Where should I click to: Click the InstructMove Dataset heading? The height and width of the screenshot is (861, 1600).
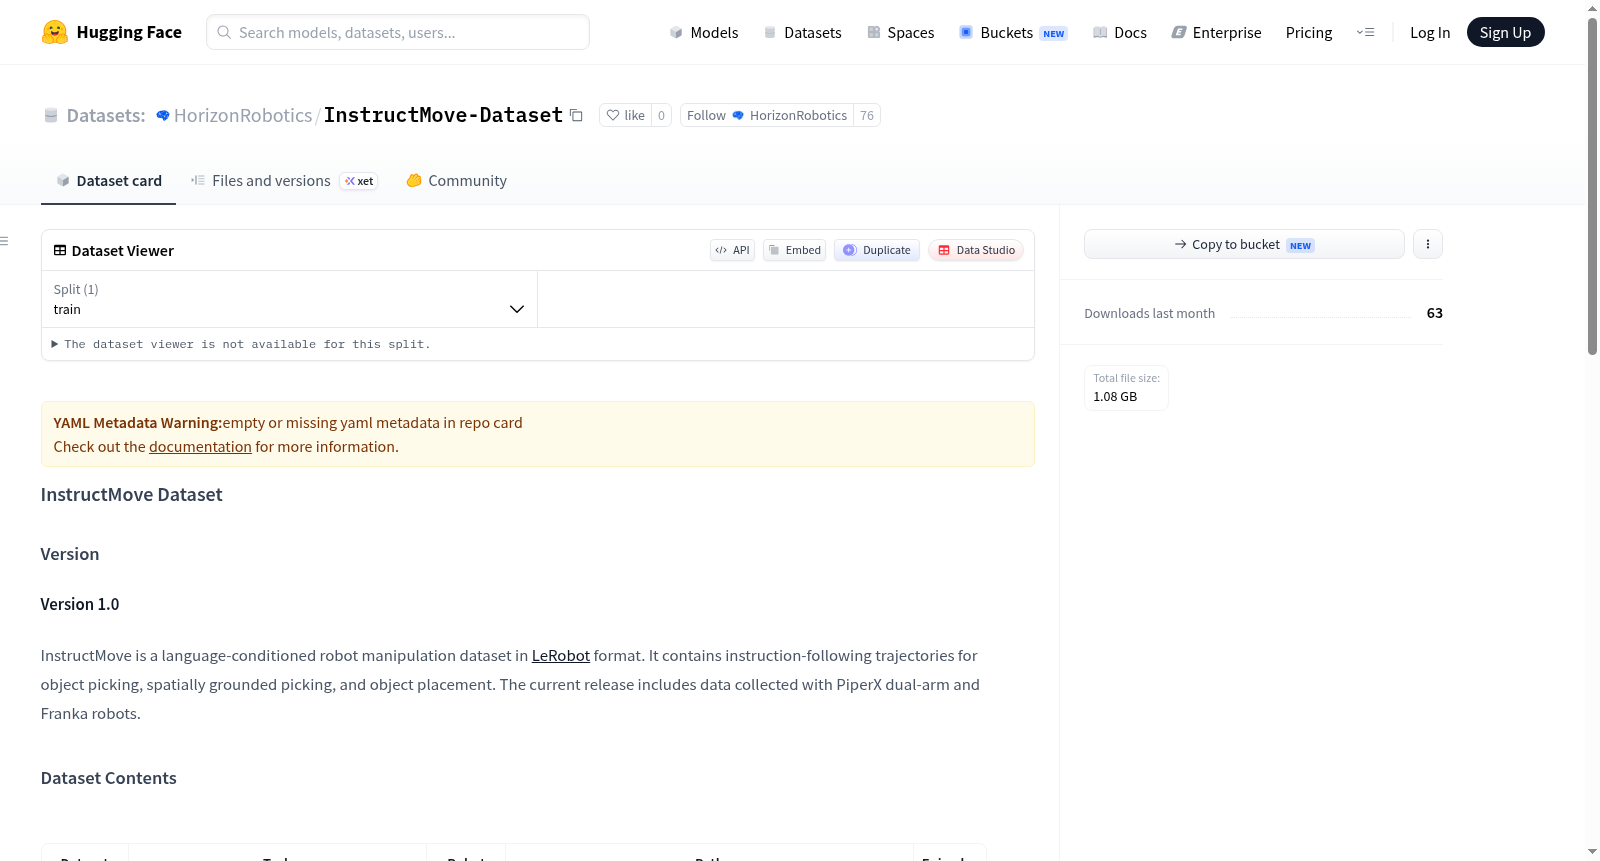point(132,495)
